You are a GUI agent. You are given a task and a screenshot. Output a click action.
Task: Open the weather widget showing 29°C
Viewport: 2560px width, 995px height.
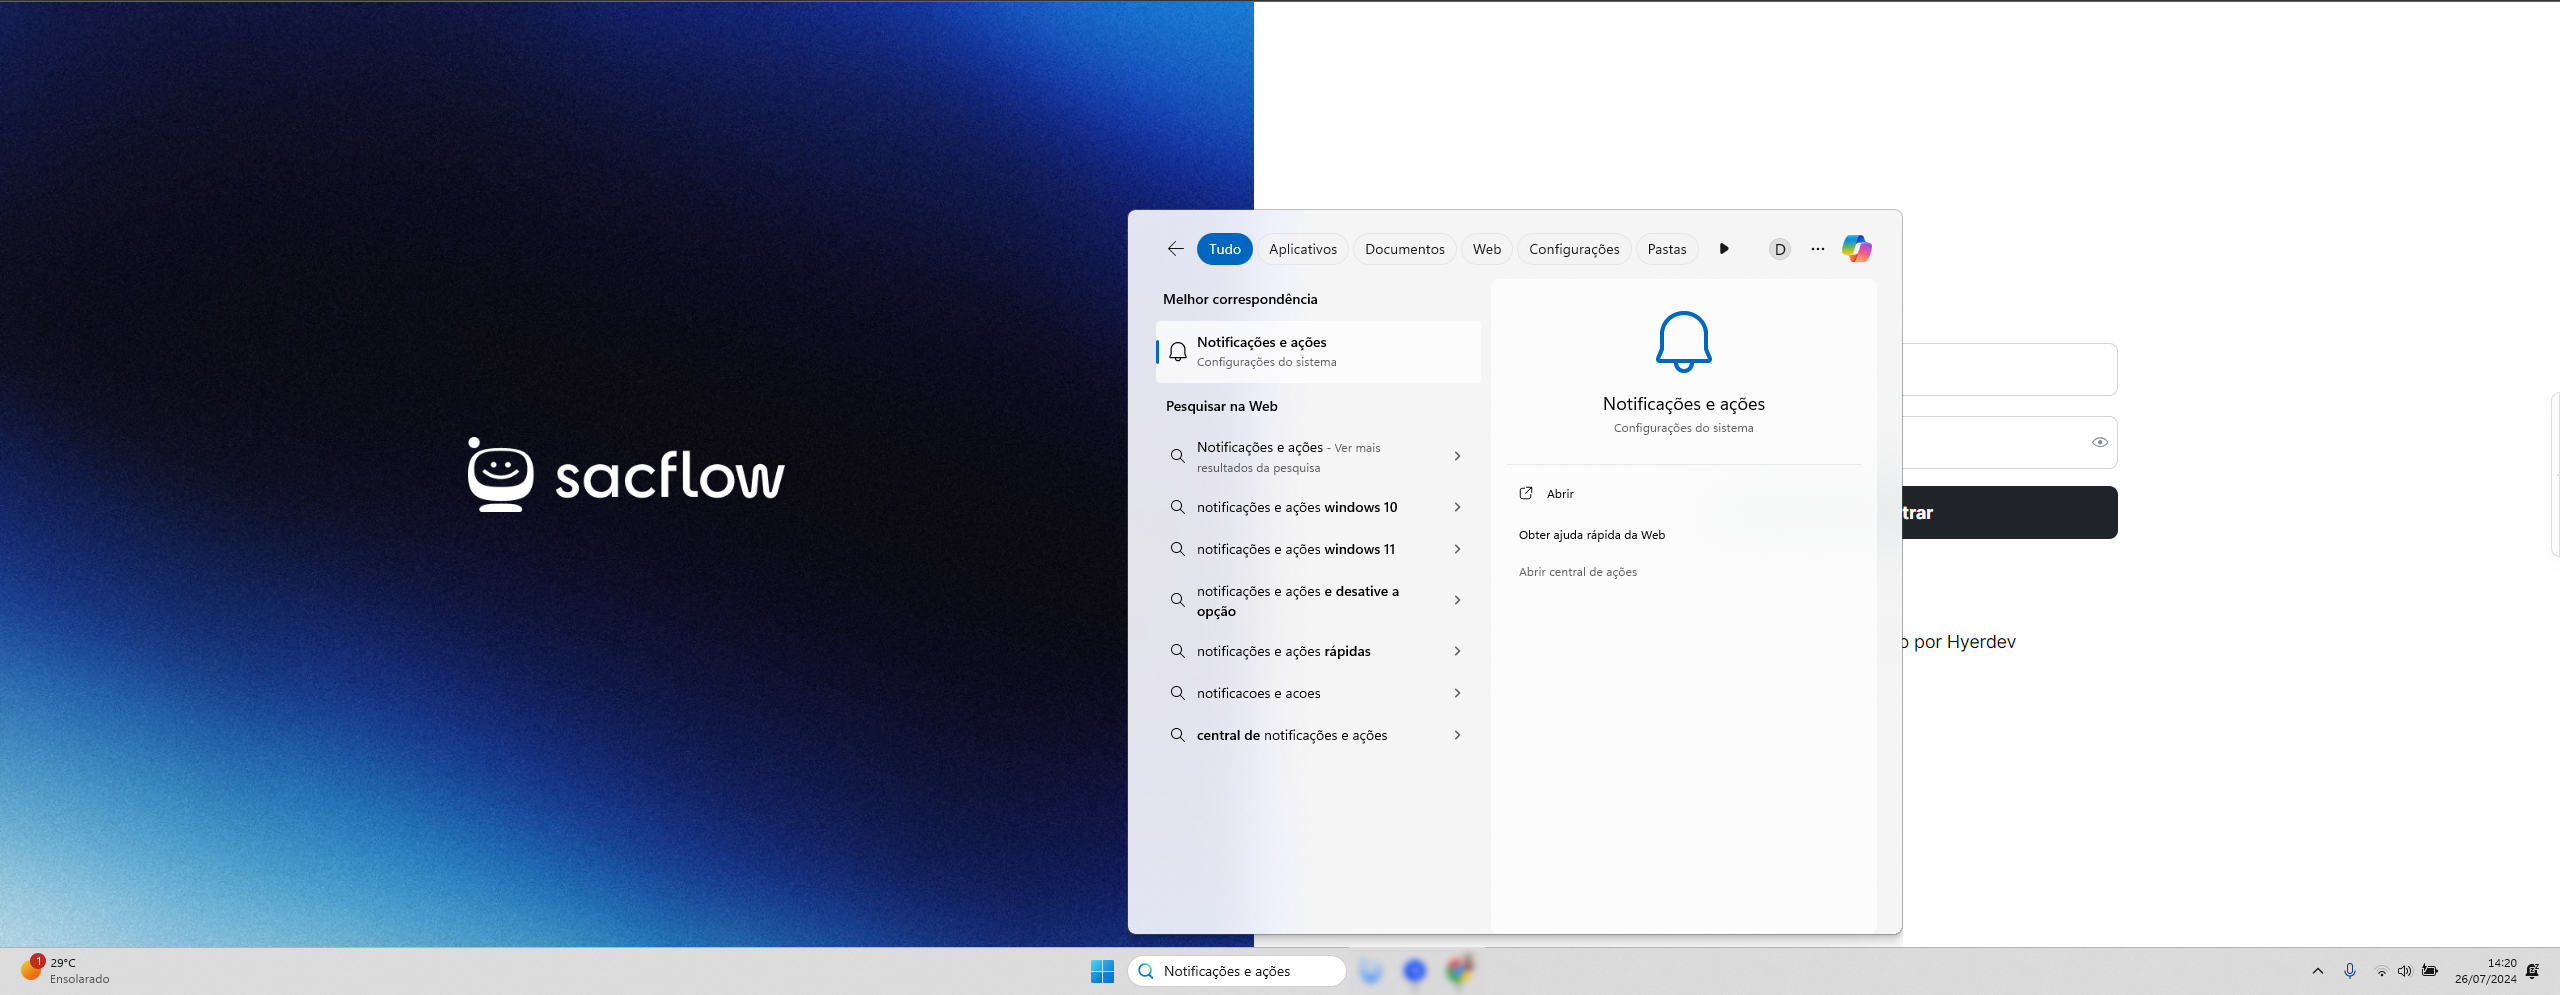click(x=65, y=971)
